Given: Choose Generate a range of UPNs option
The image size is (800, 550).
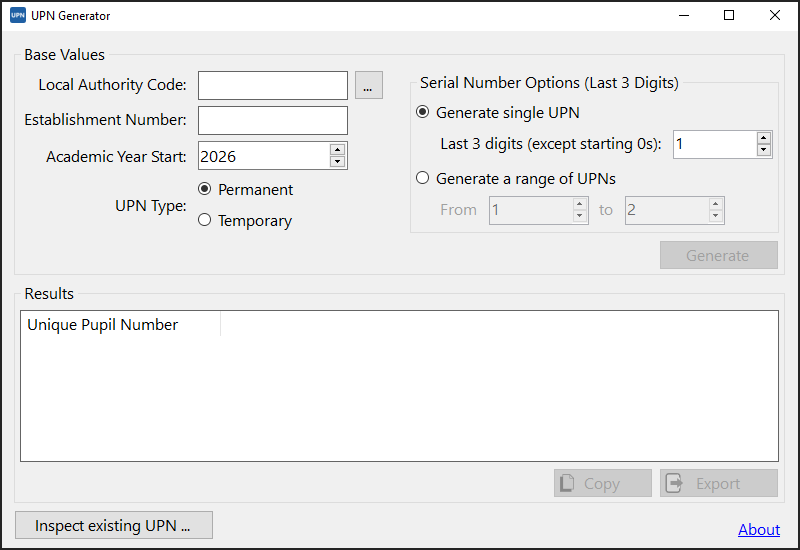Looking at the screenshot, I should (x=515, y=179).
